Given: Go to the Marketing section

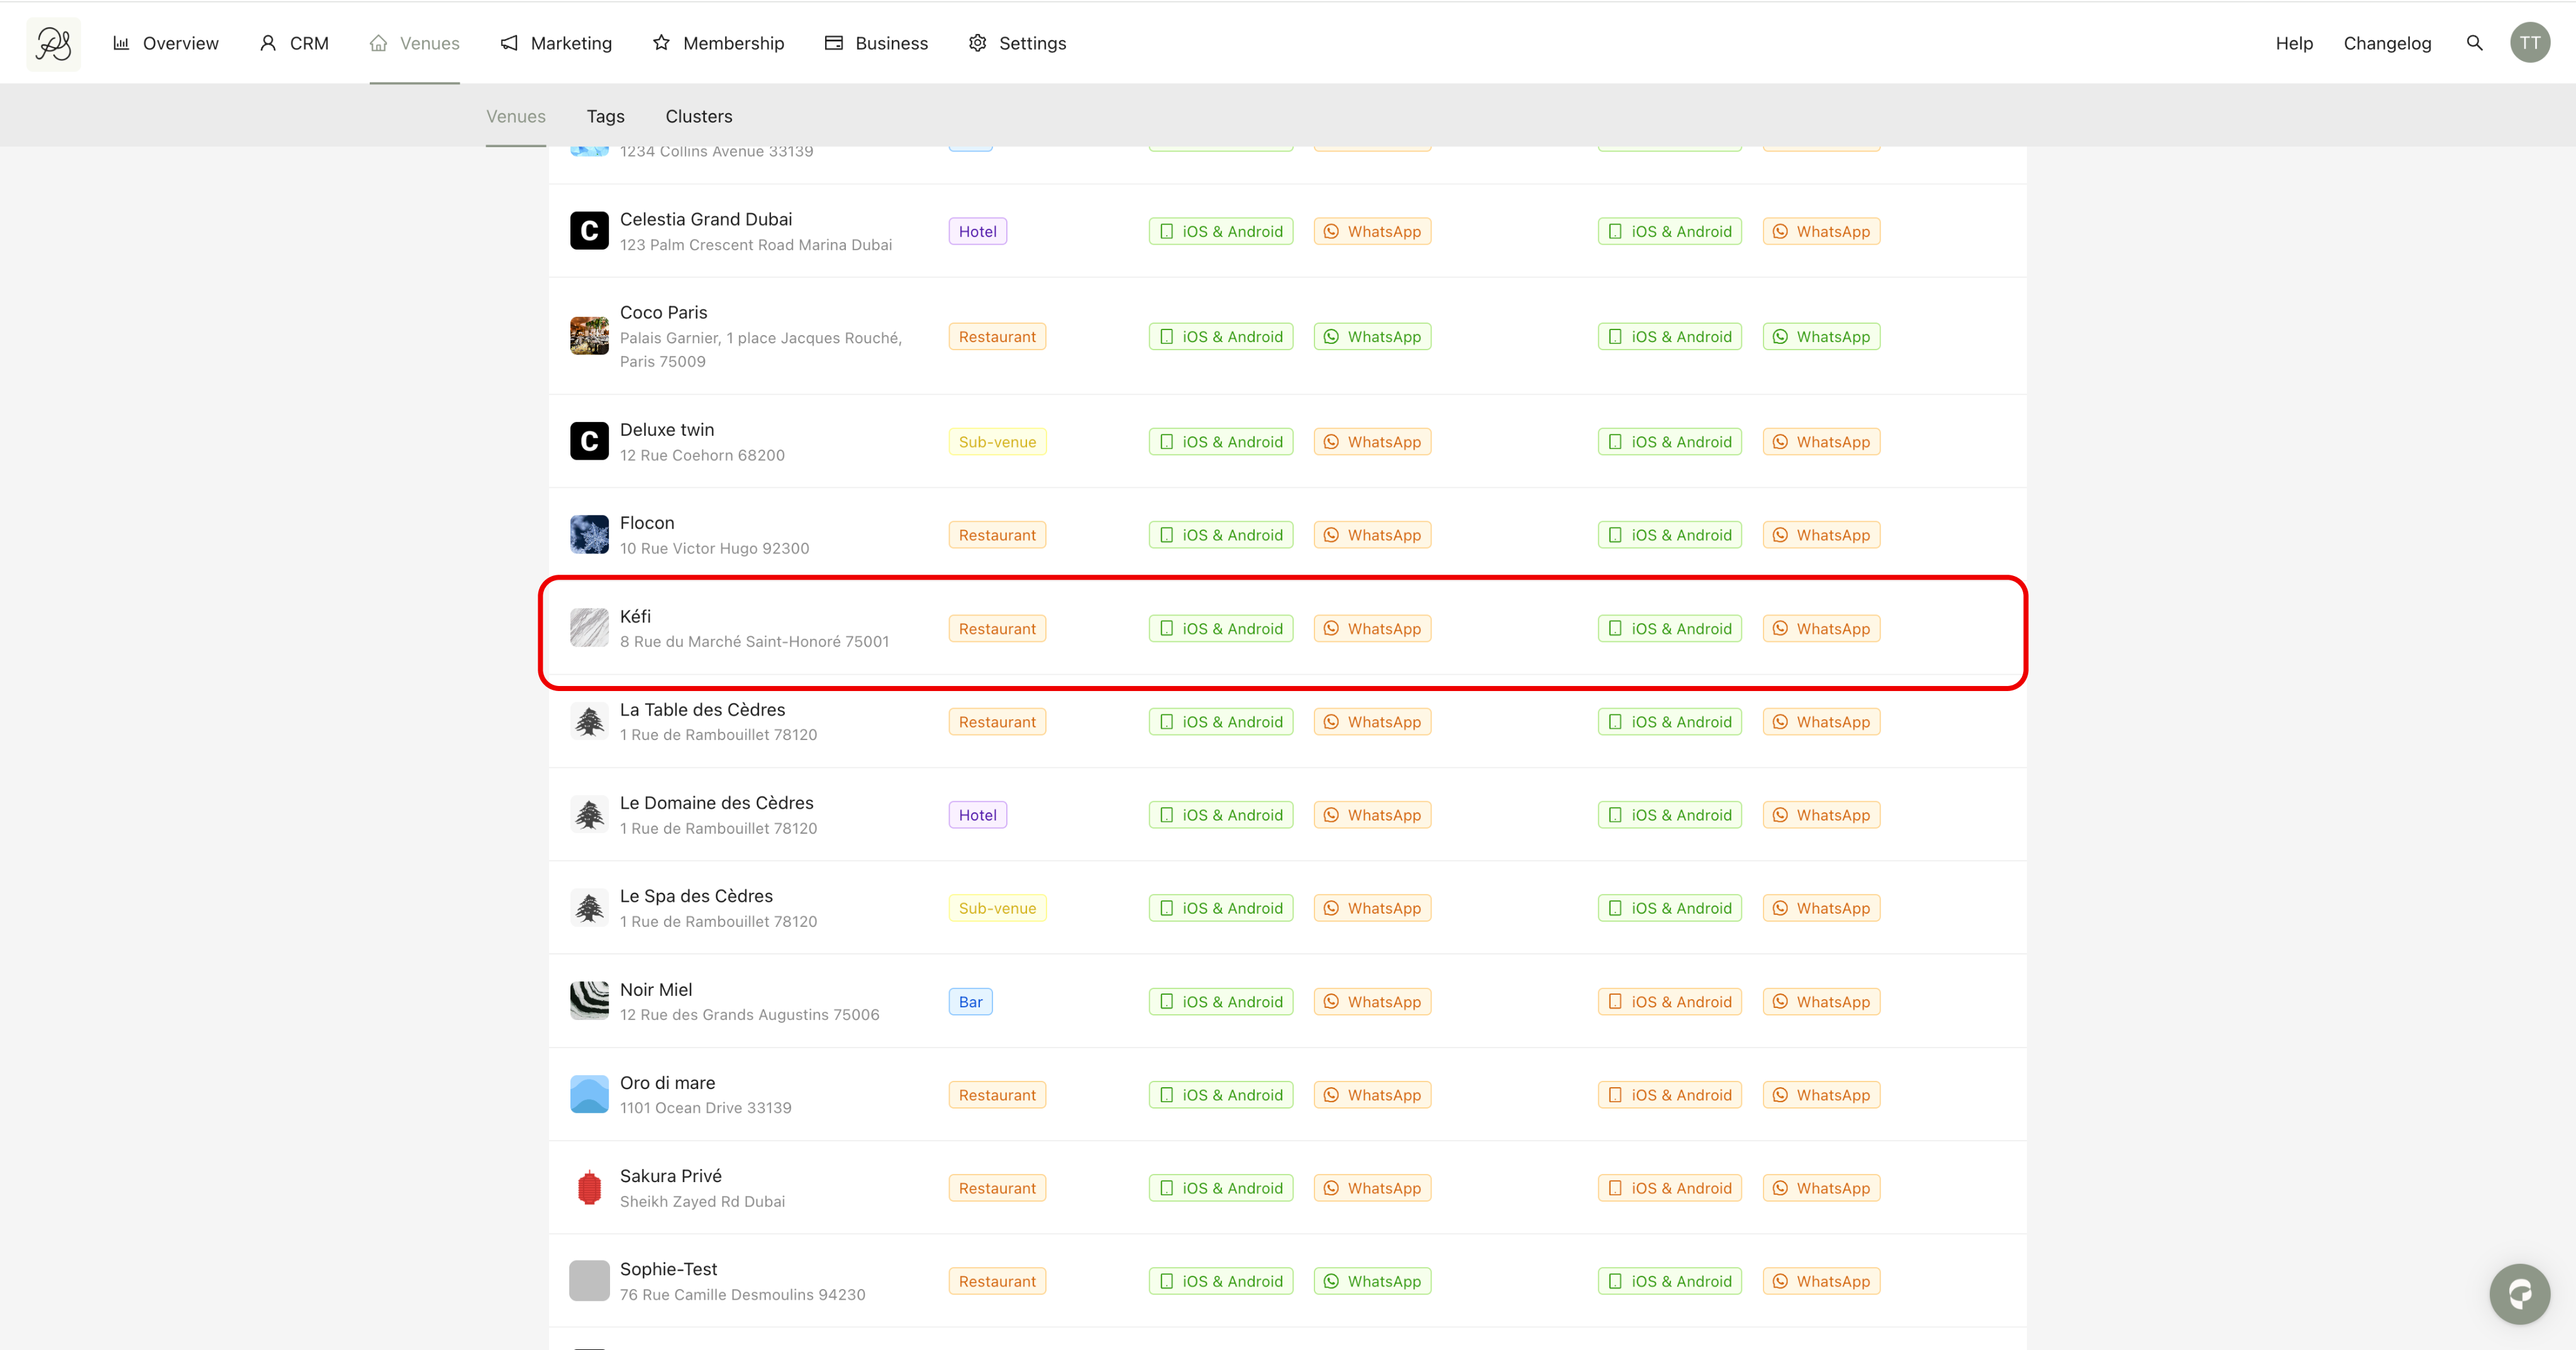Looking at the screenshot, I should click(556, 43).
